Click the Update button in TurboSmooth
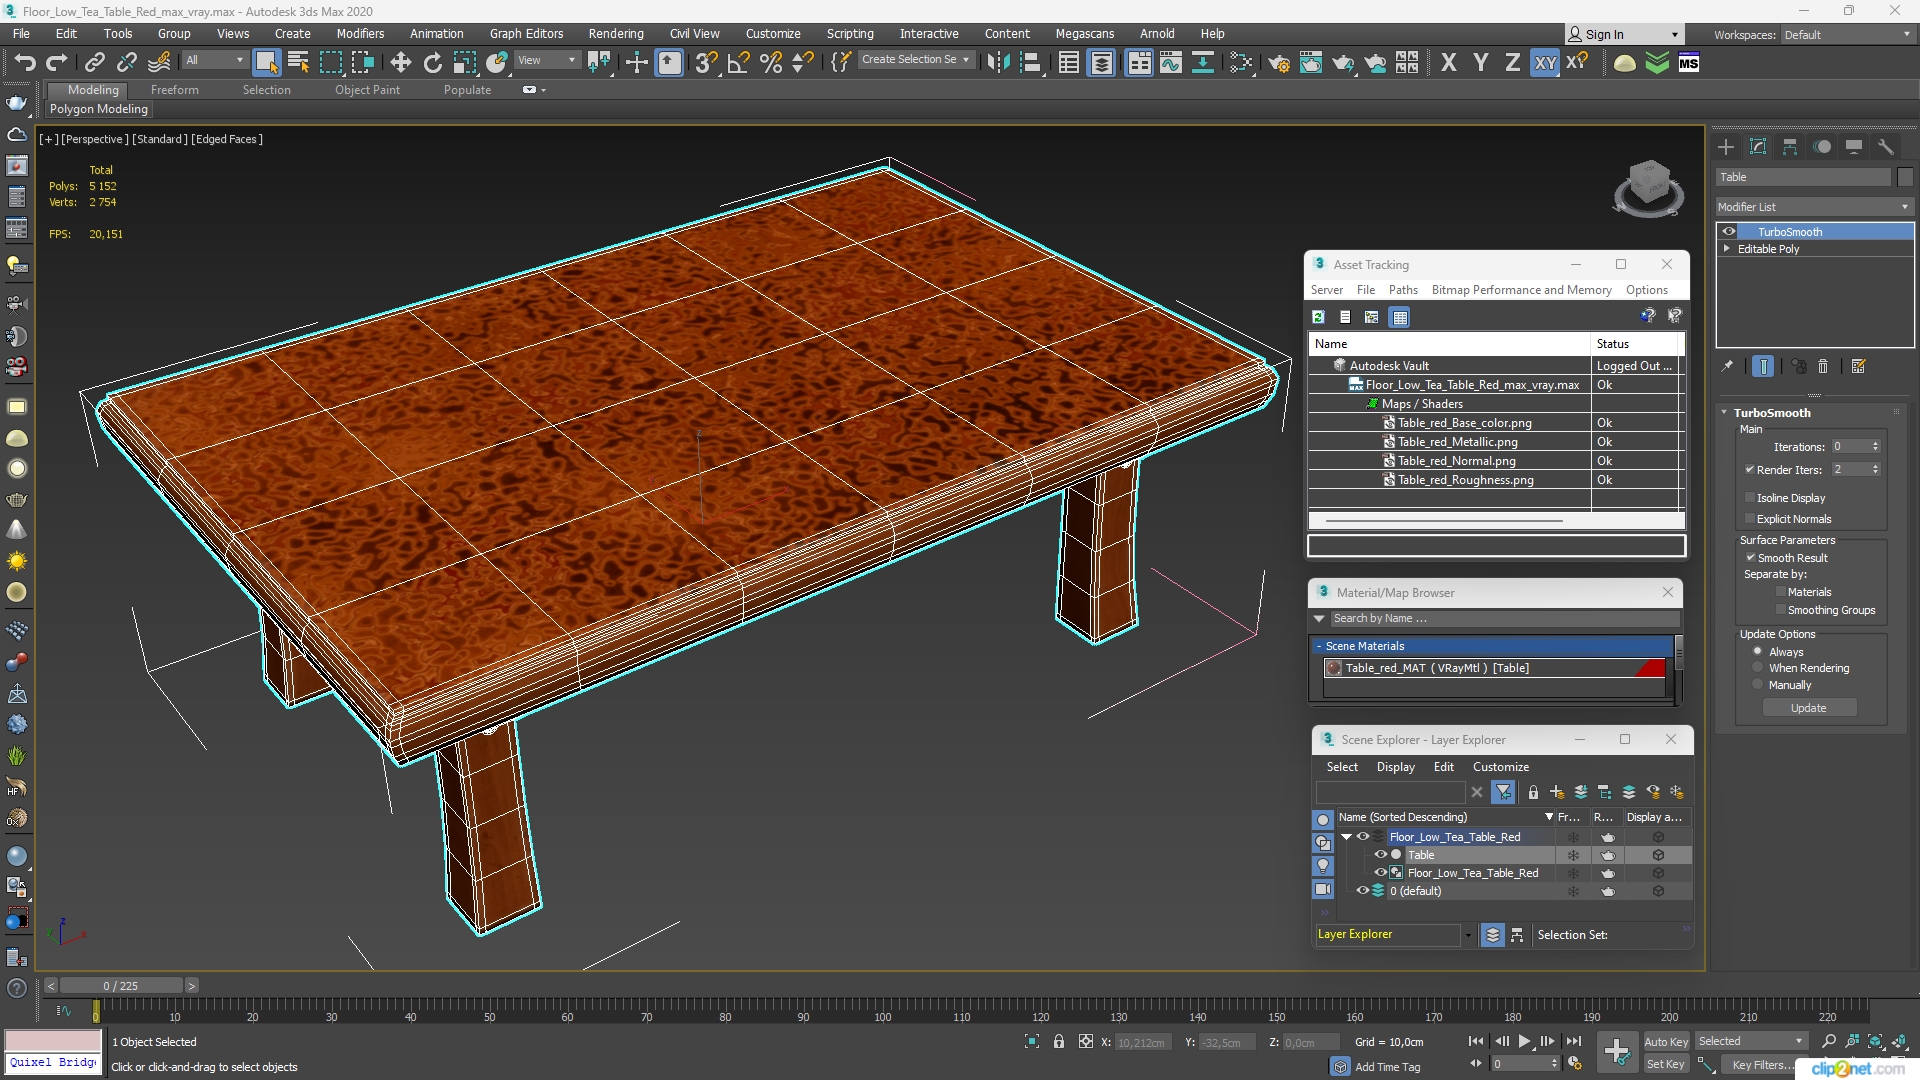The height and width of the screenshot is (1080, 1920). tap(1808, 708)
